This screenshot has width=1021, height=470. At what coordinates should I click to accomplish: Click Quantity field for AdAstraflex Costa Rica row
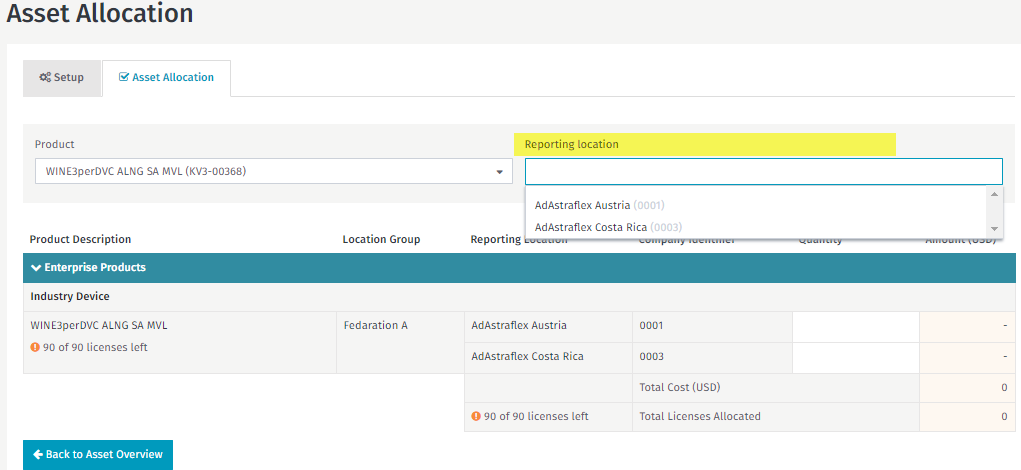coord(855,357)
